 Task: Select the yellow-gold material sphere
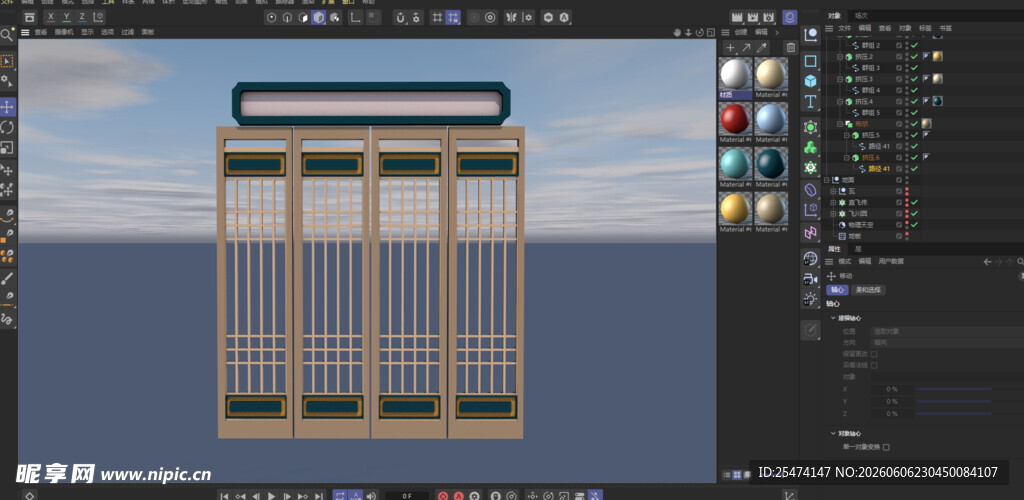click(735, 209)
